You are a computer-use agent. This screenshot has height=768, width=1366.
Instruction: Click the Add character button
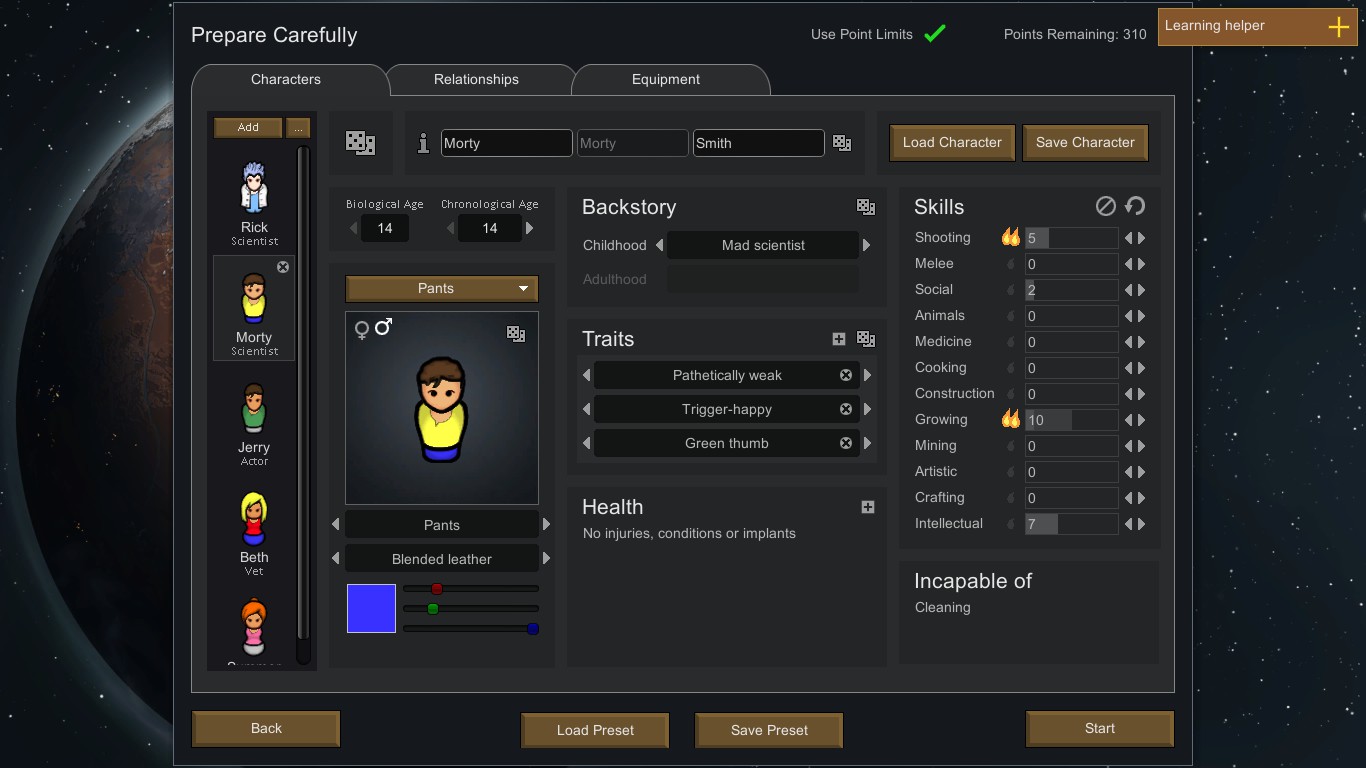click(248, 127)
